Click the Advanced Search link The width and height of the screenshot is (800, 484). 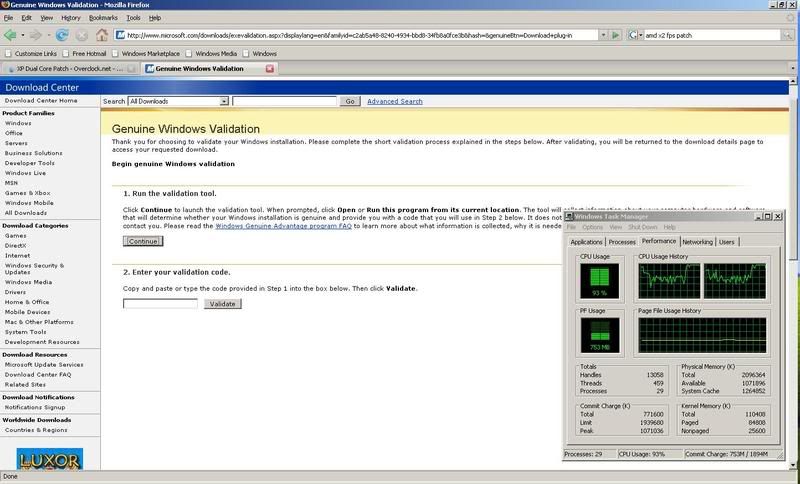tap(395, 101)
